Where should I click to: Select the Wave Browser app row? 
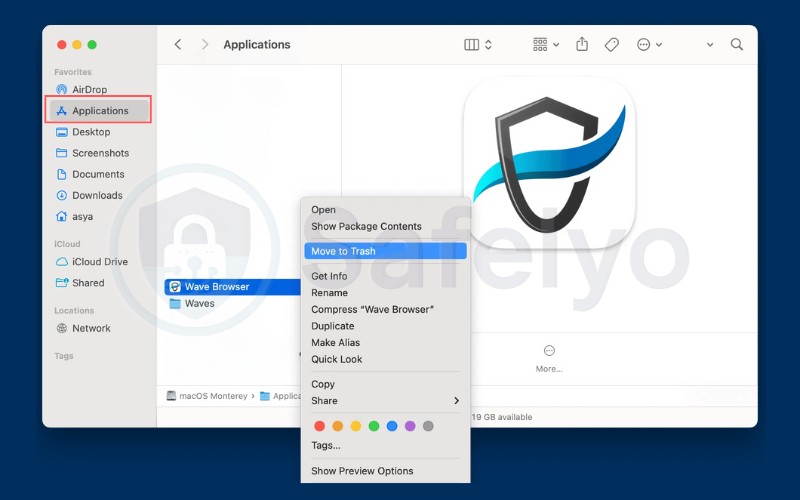tap(233, 287)
